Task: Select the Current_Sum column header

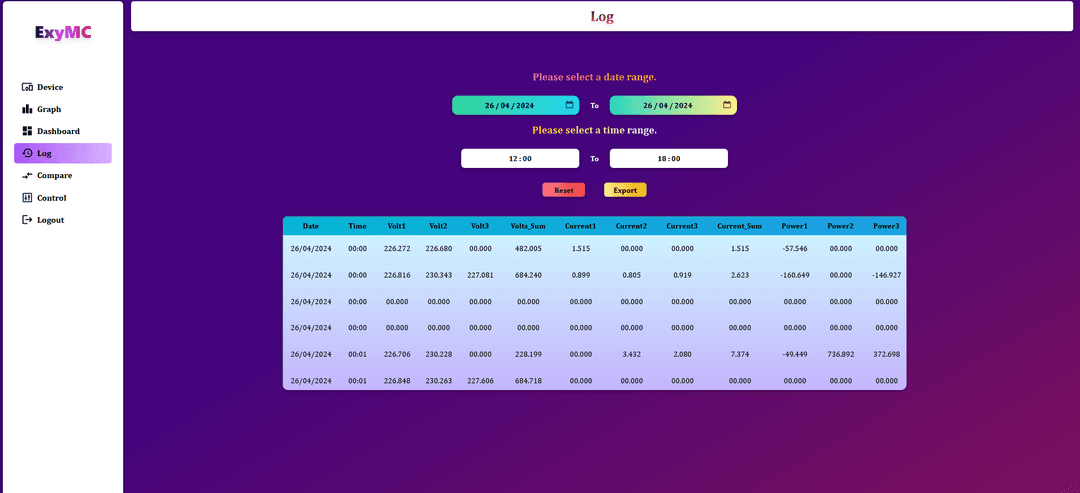Action: (739, 226)
